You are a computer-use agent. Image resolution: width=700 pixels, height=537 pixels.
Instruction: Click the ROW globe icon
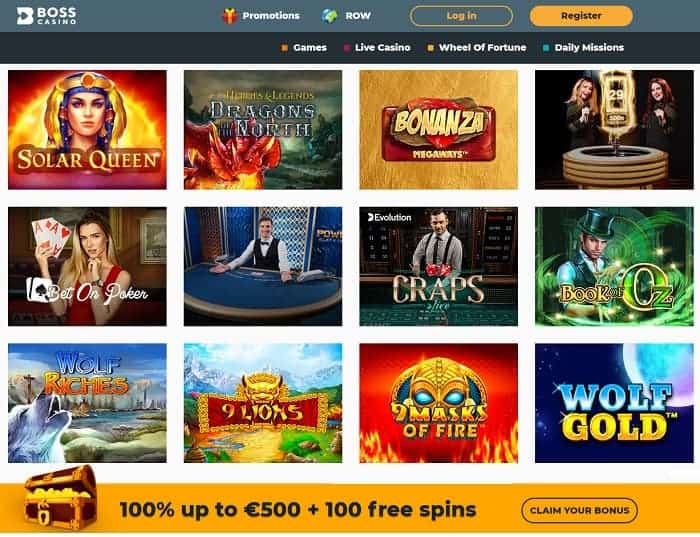point(330,16)
